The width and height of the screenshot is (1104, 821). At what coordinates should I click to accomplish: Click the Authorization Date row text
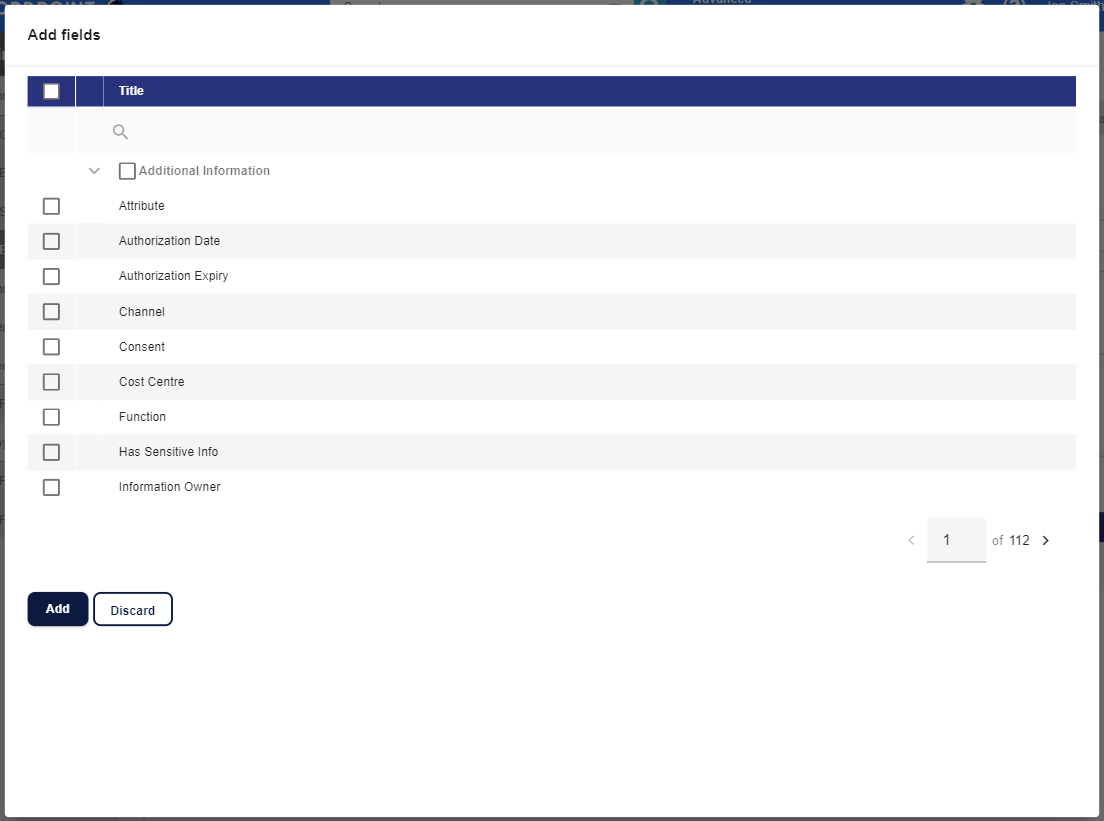tap(169, 241)
